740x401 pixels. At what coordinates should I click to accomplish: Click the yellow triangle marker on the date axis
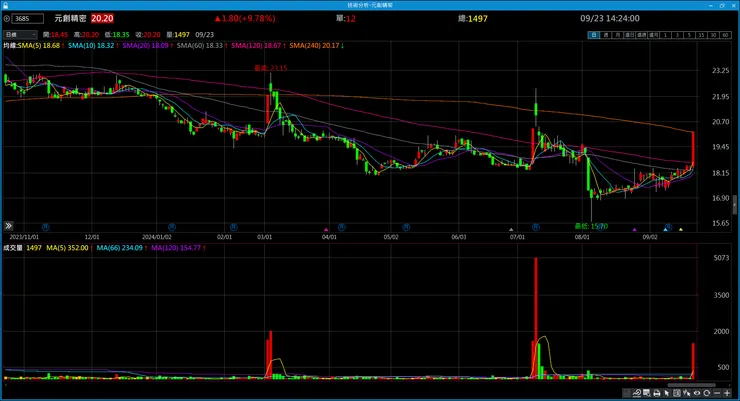[681, 230]
